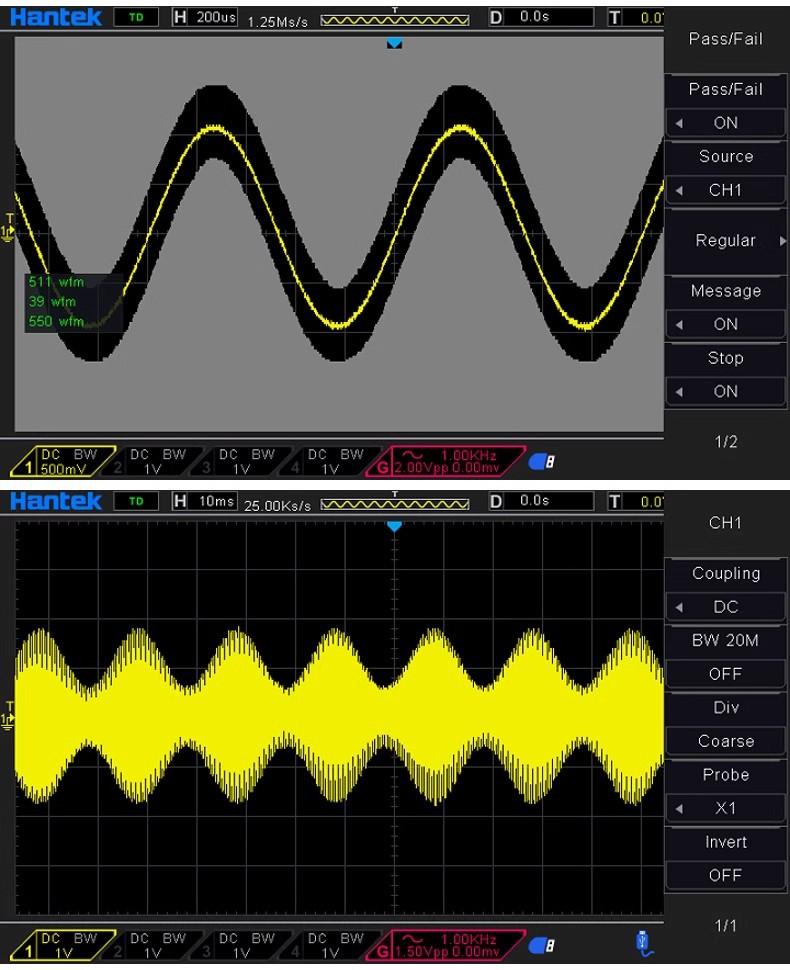Change the Source CH1 selection
This screenshot has width=790, height=970.
(726, 190)
